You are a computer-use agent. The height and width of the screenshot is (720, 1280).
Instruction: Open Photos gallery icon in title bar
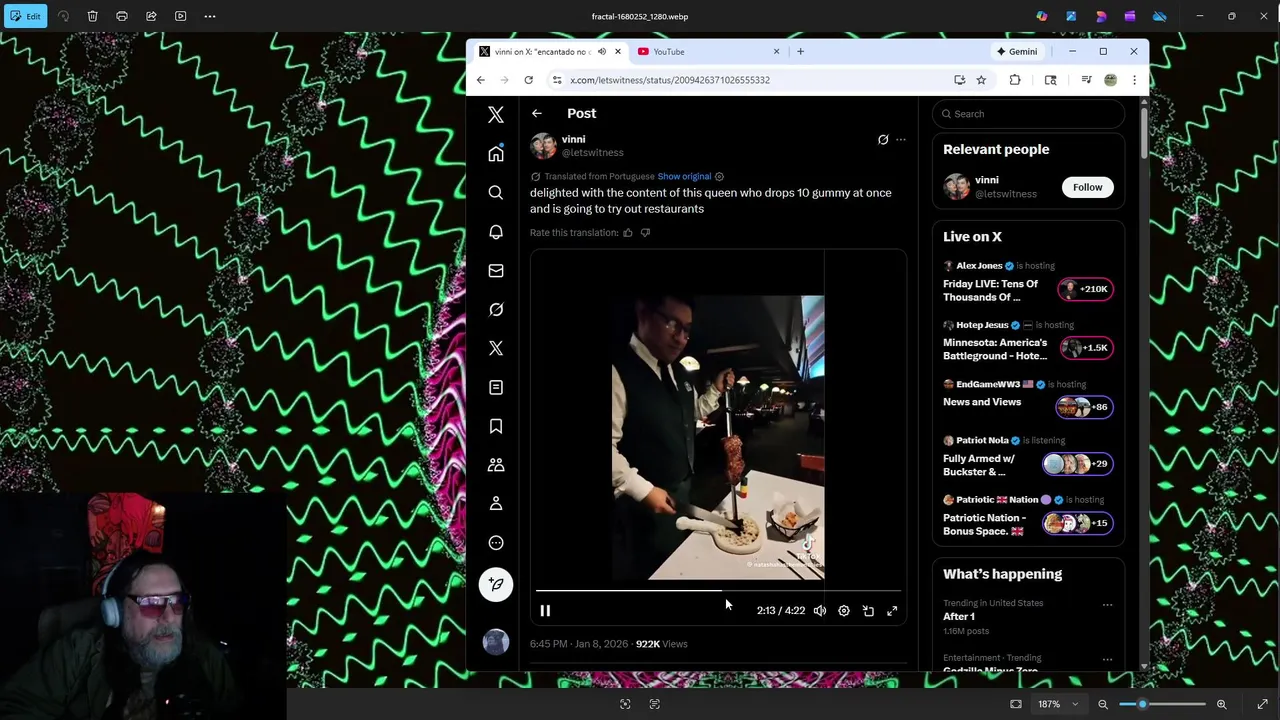coord(1071,16)
